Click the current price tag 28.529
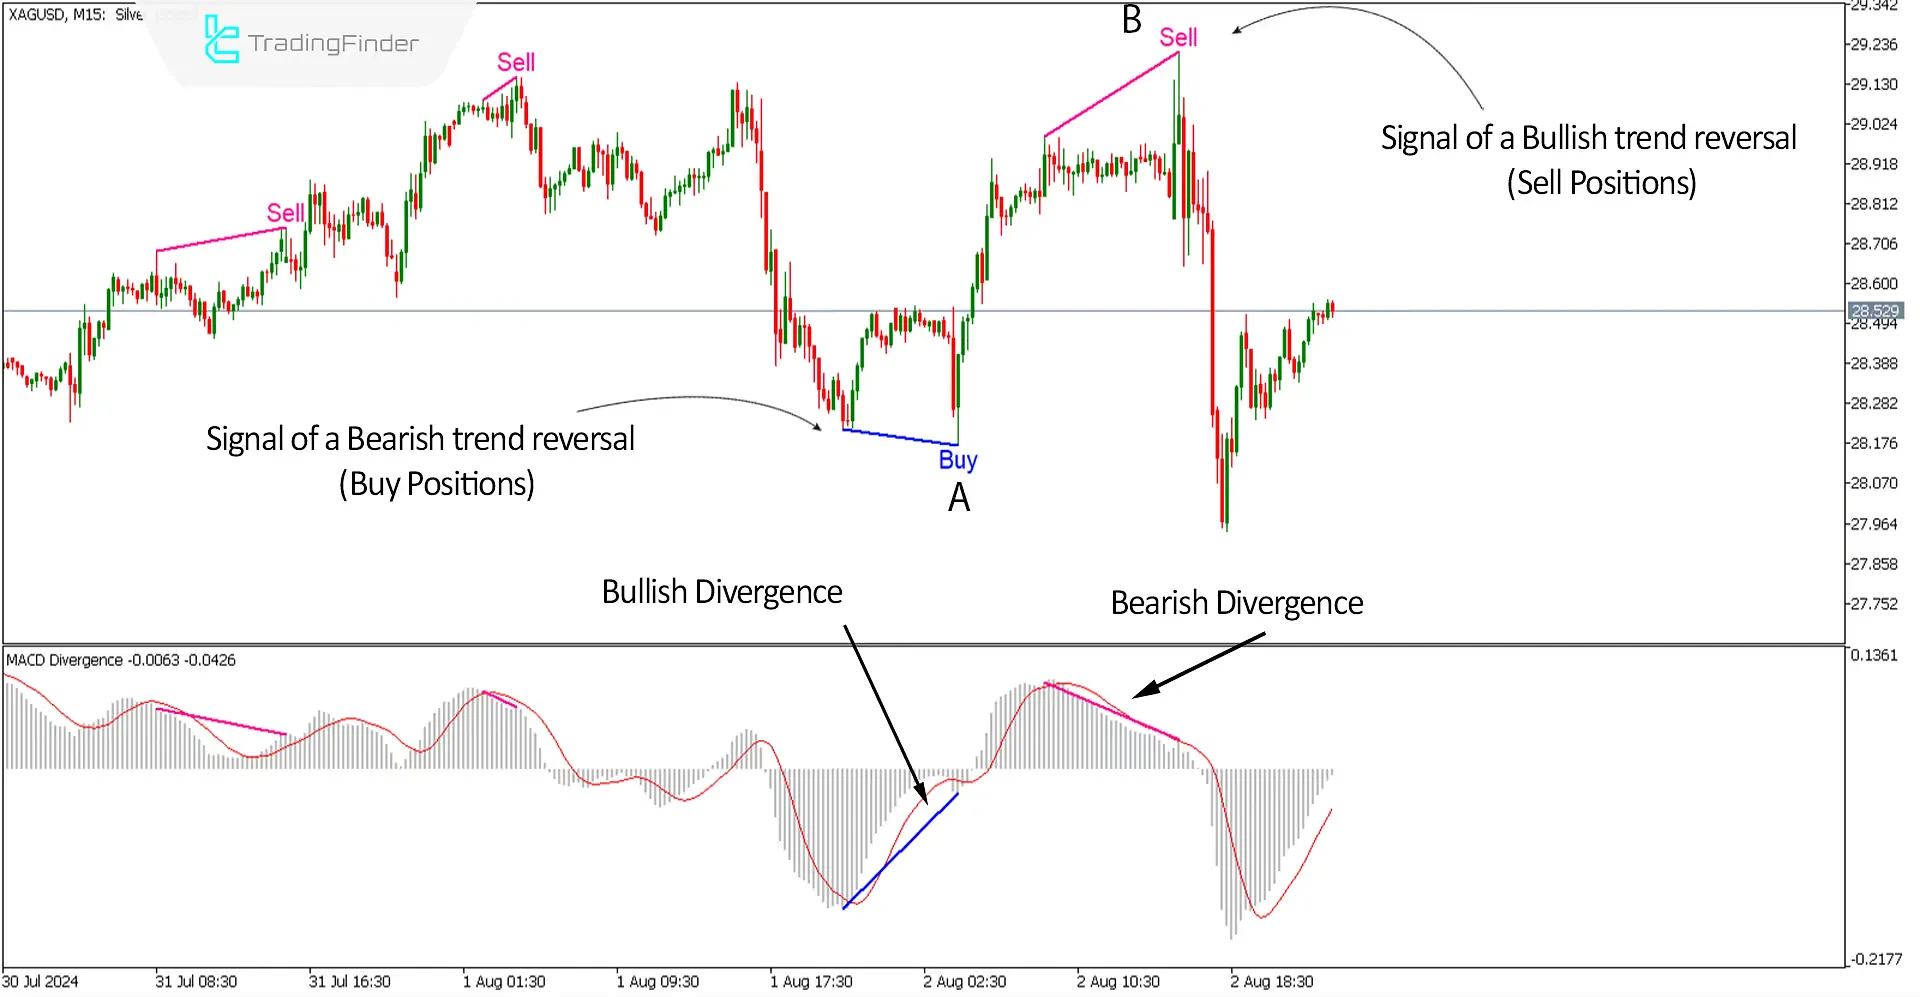The height and width of the screenshot is (997, 1920). coord(1874,311)
